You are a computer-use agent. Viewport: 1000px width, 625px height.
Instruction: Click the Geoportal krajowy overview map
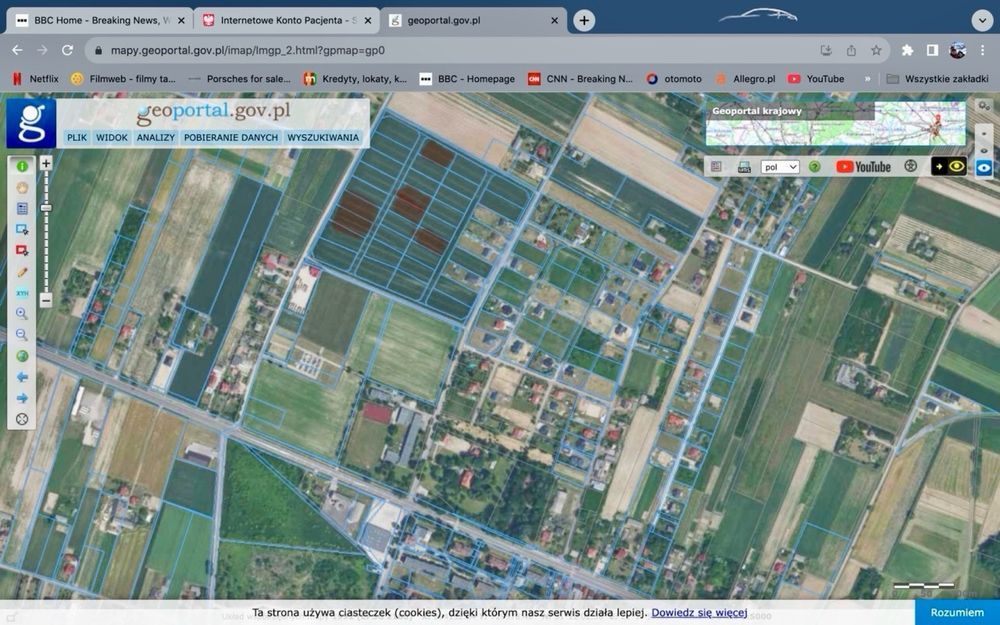click(835, 124)
